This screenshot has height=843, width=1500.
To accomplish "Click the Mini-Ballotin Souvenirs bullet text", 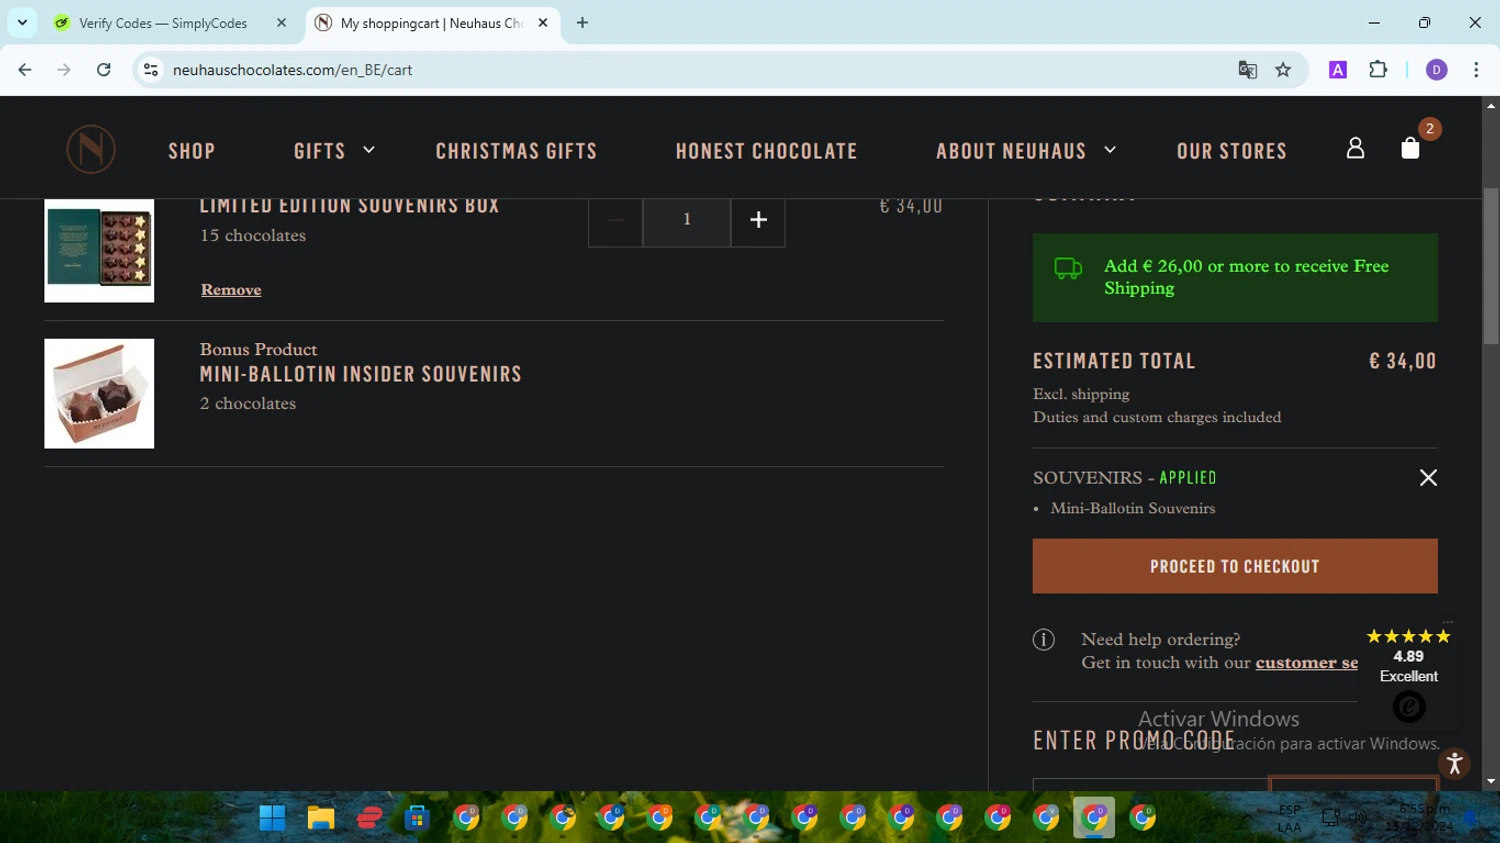I will 1132,509.
